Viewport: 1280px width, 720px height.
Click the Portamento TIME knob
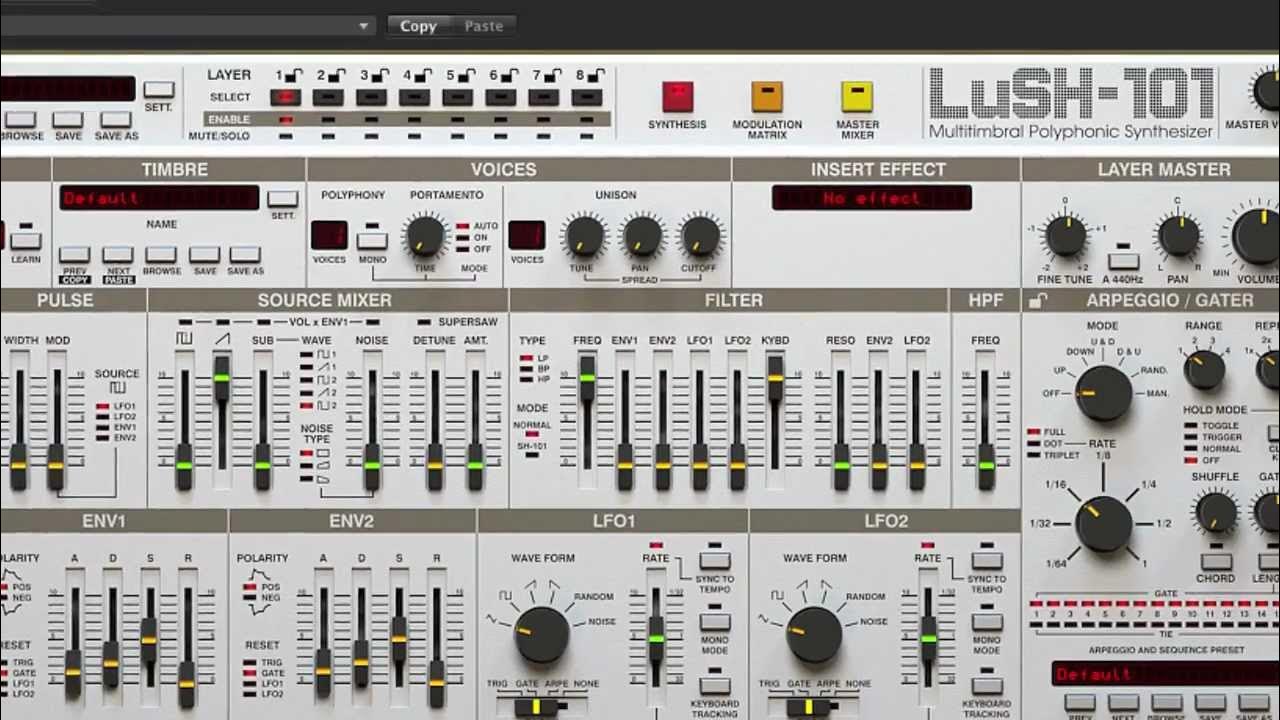click(425, 236)
